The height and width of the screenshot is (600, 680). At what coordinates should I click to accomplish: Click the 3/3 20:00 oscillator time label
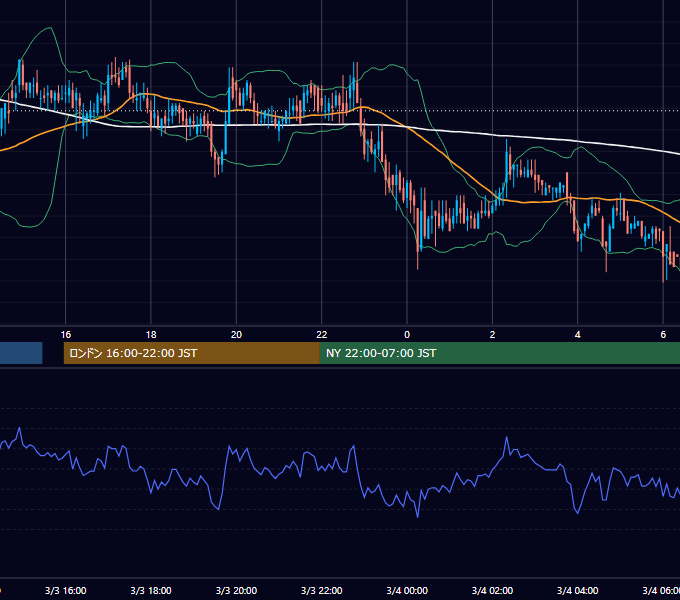pyautogui.click(x=236, y=590)
